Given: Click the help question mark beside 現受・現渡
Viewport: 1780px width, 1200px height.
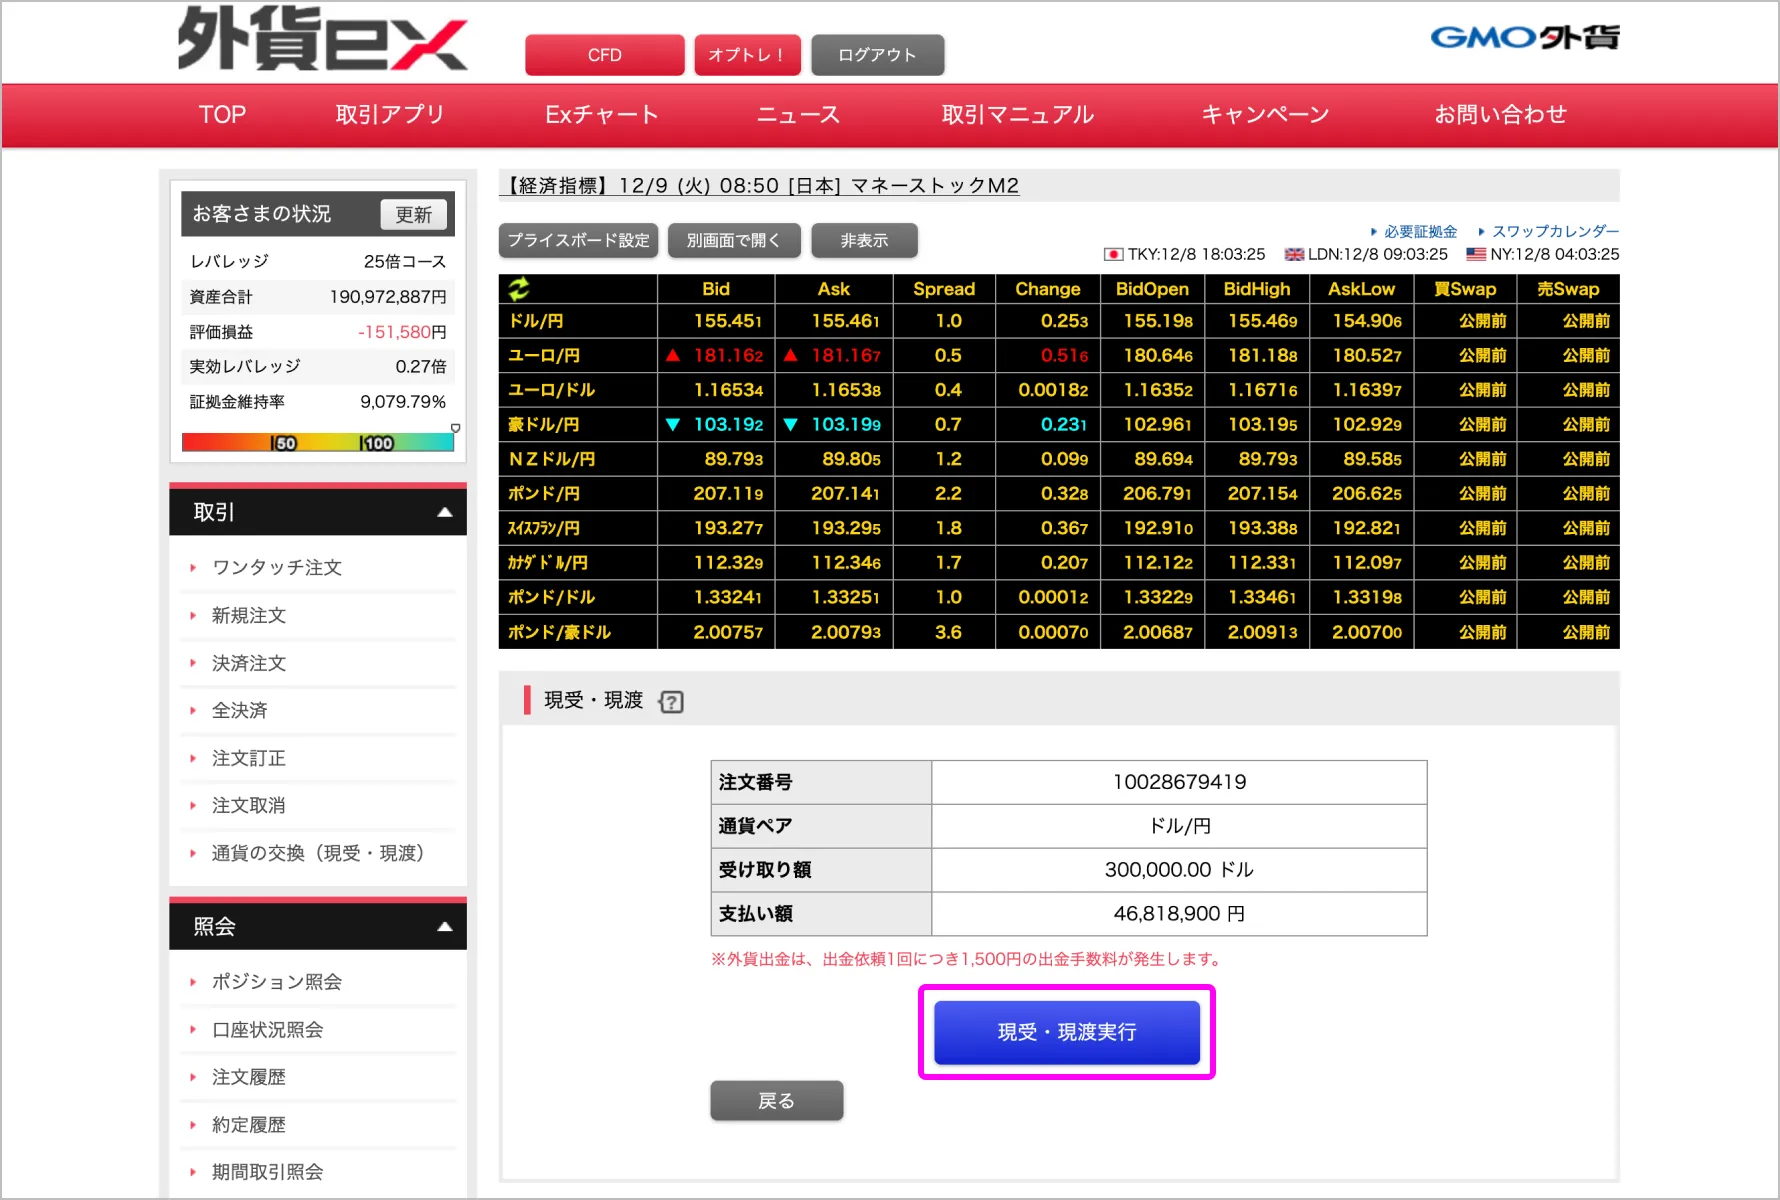Looking at the screenshot, I should 672,702.
